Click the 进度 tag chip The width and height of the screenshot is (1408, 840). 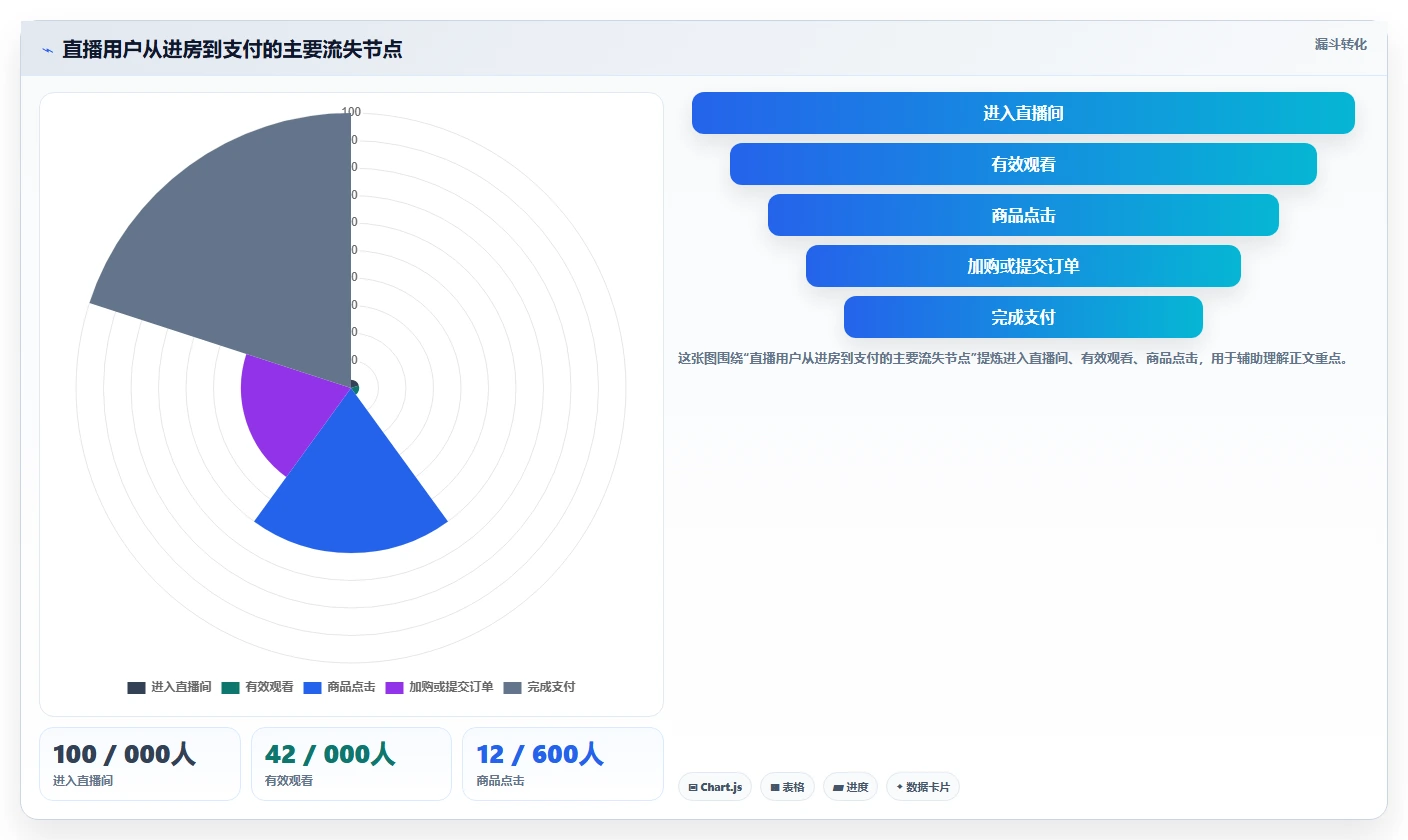(850, 787)
